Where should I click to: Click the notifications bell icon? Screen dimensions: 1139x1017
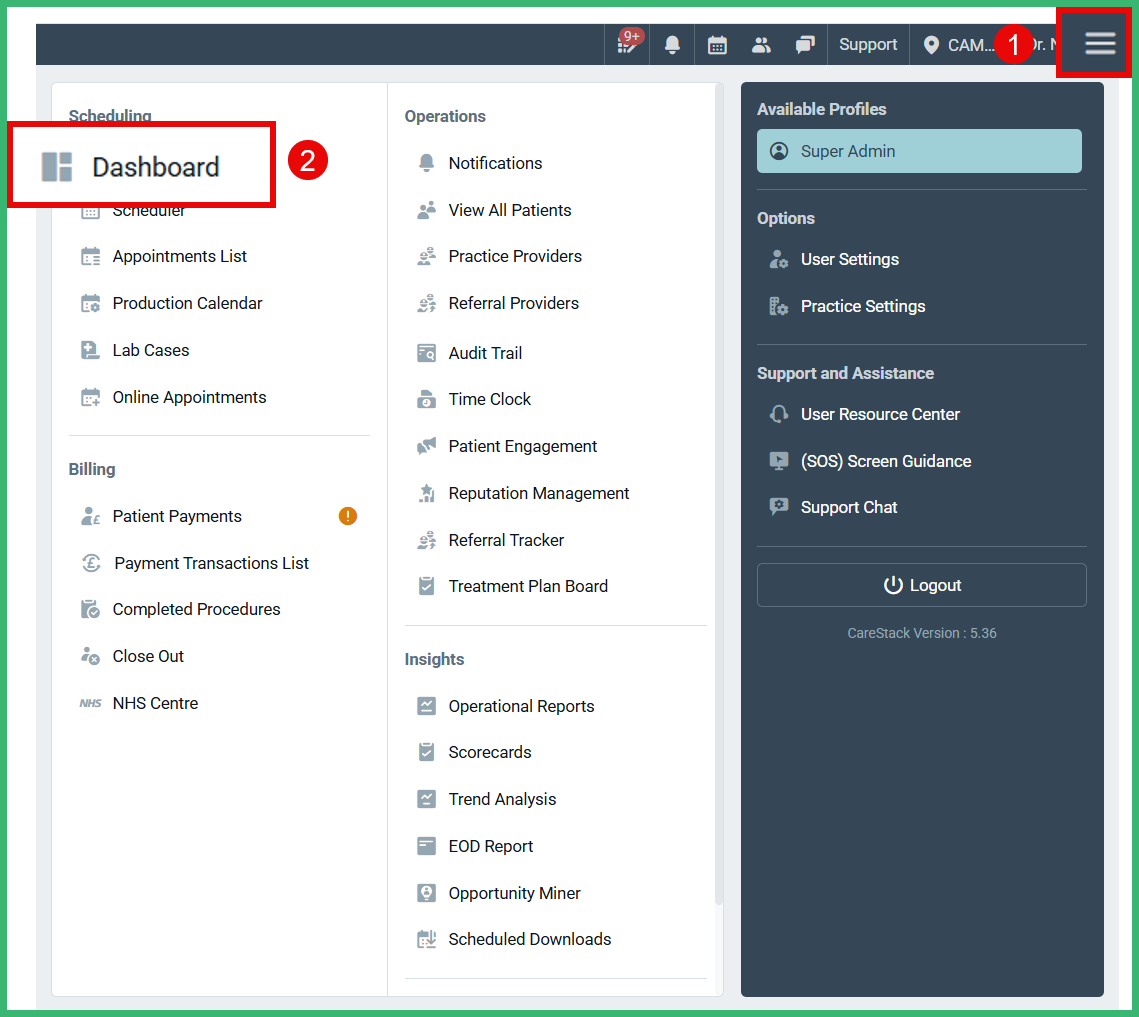coord(672,44)
